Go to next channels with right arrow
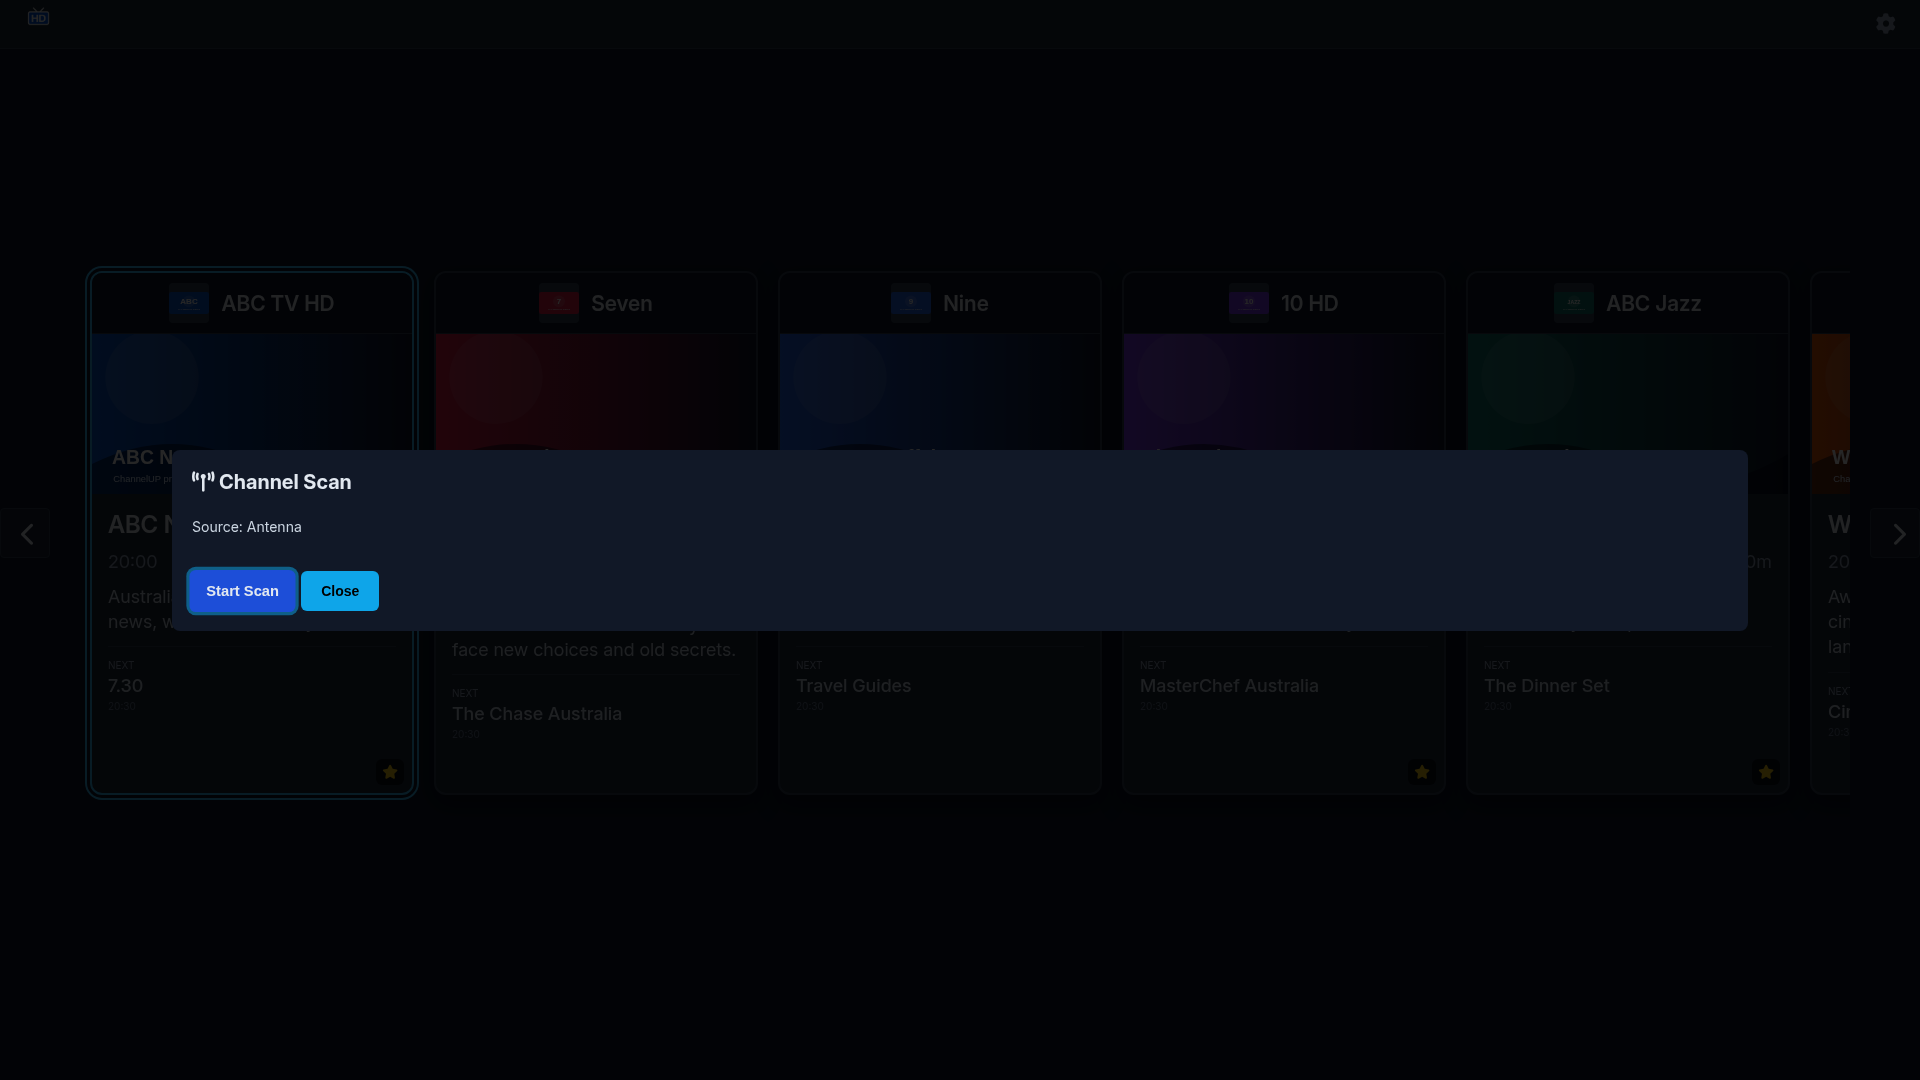The image size is (1920, 1080). pos(1895,533)
